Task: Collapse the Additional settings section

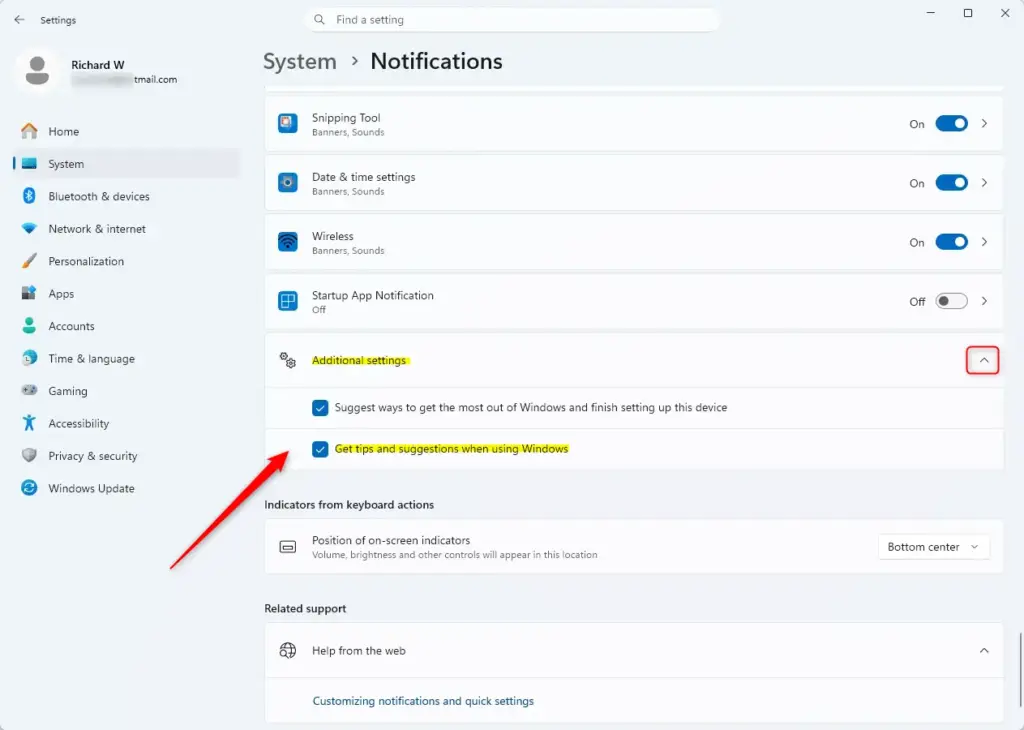Action: pos(983,360)
